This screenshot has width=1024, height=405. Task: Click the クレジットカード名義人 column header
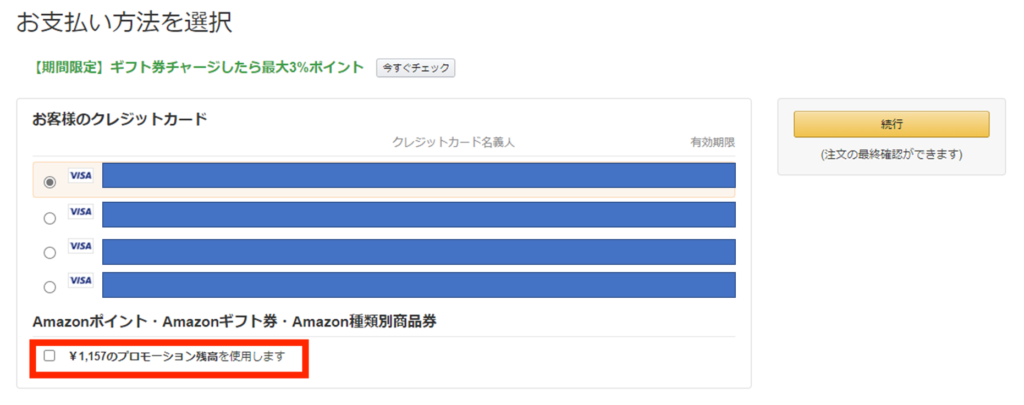click(453, 142)
